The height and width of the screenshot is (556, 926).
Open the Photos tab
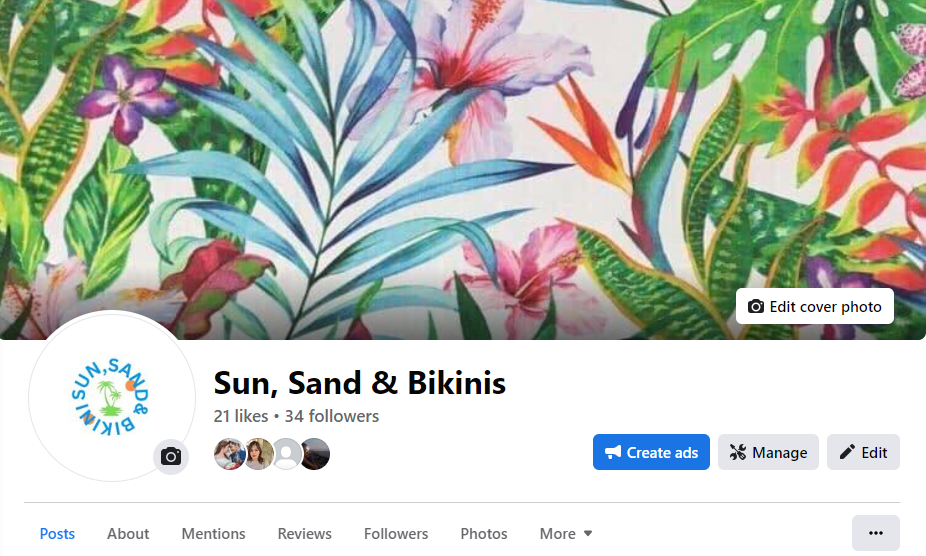[x=484, y=534]
